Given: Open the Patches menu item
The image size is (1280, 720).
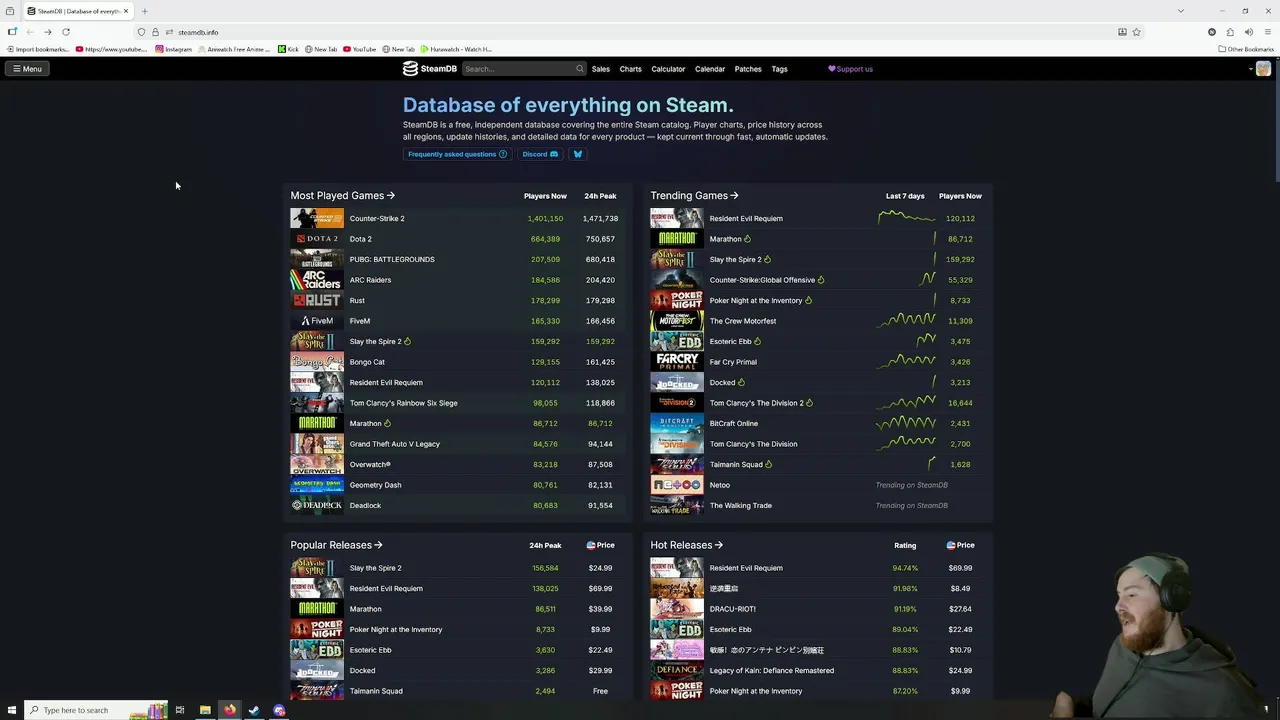Looking at the screenshot, I should click(x=748, y=69).
